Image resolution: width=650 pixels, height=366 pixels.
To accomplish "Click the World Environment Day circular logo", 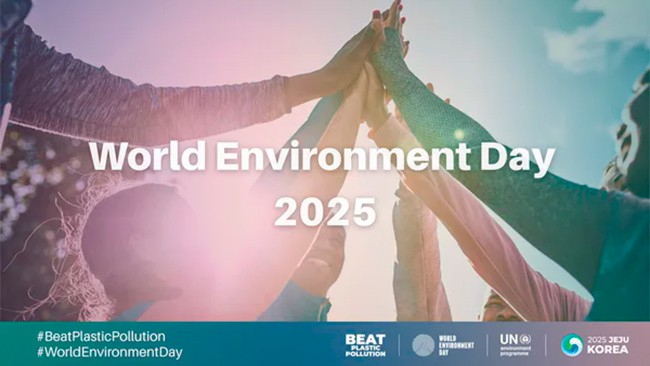I will [x=423, y=345].
